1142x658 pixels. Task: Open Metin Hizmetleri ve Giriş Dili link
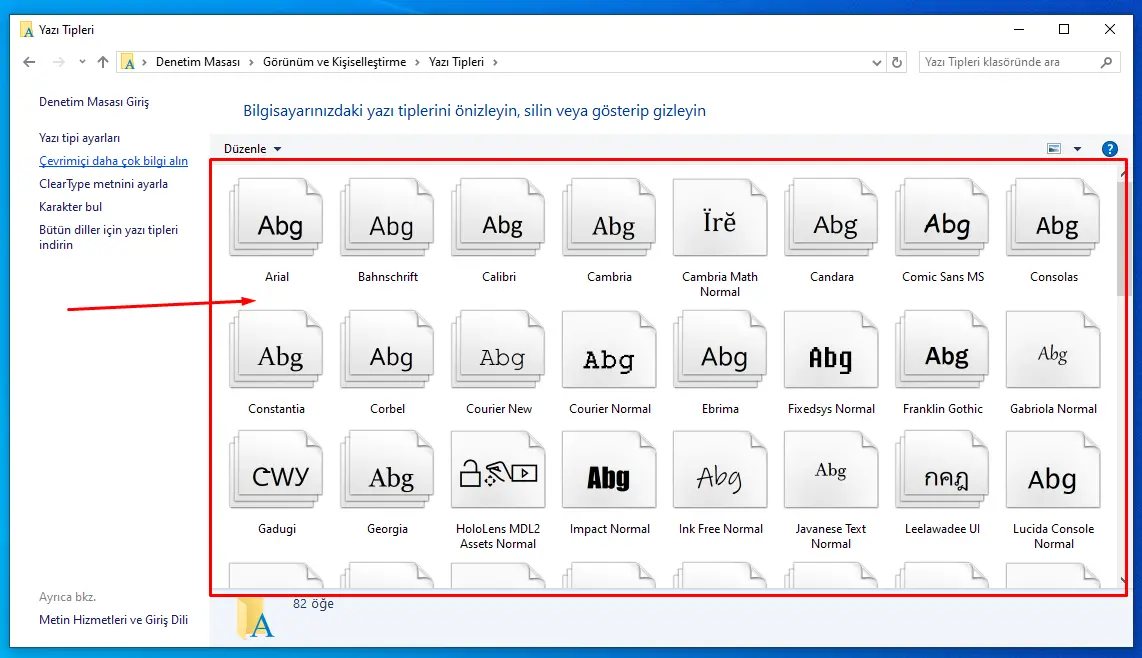tap(114, 620)
